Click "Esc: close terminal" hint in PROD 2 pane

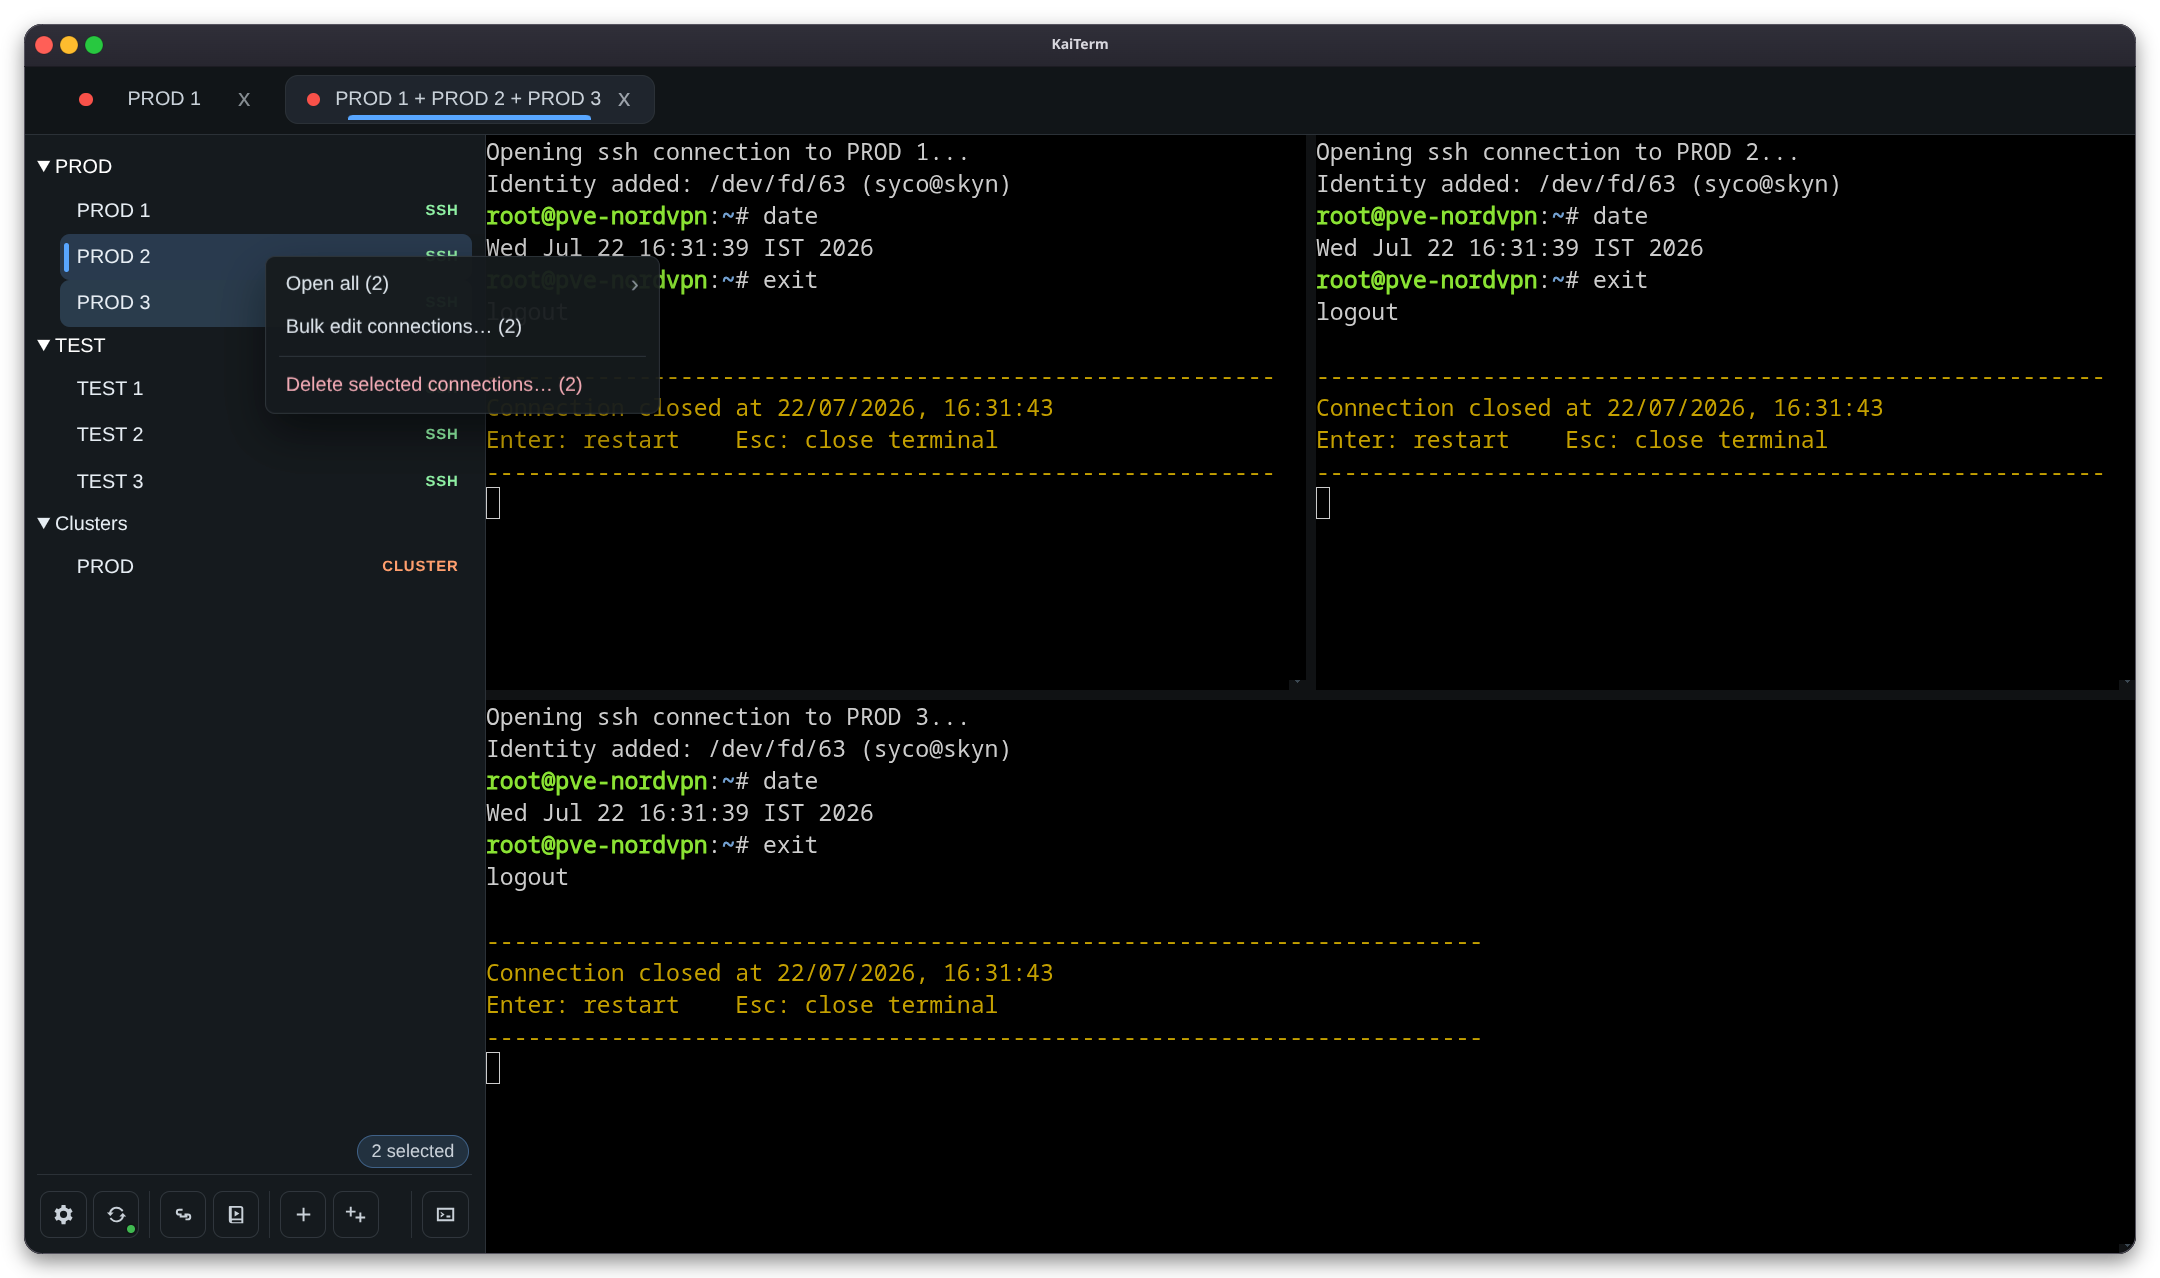(x=1696, y=440)
